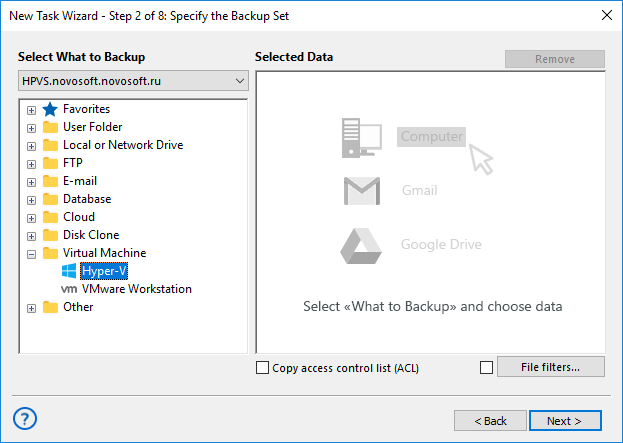623x443 pixels.
Task: Expand the Cloud tree node
Action: (x=31, y=218)
